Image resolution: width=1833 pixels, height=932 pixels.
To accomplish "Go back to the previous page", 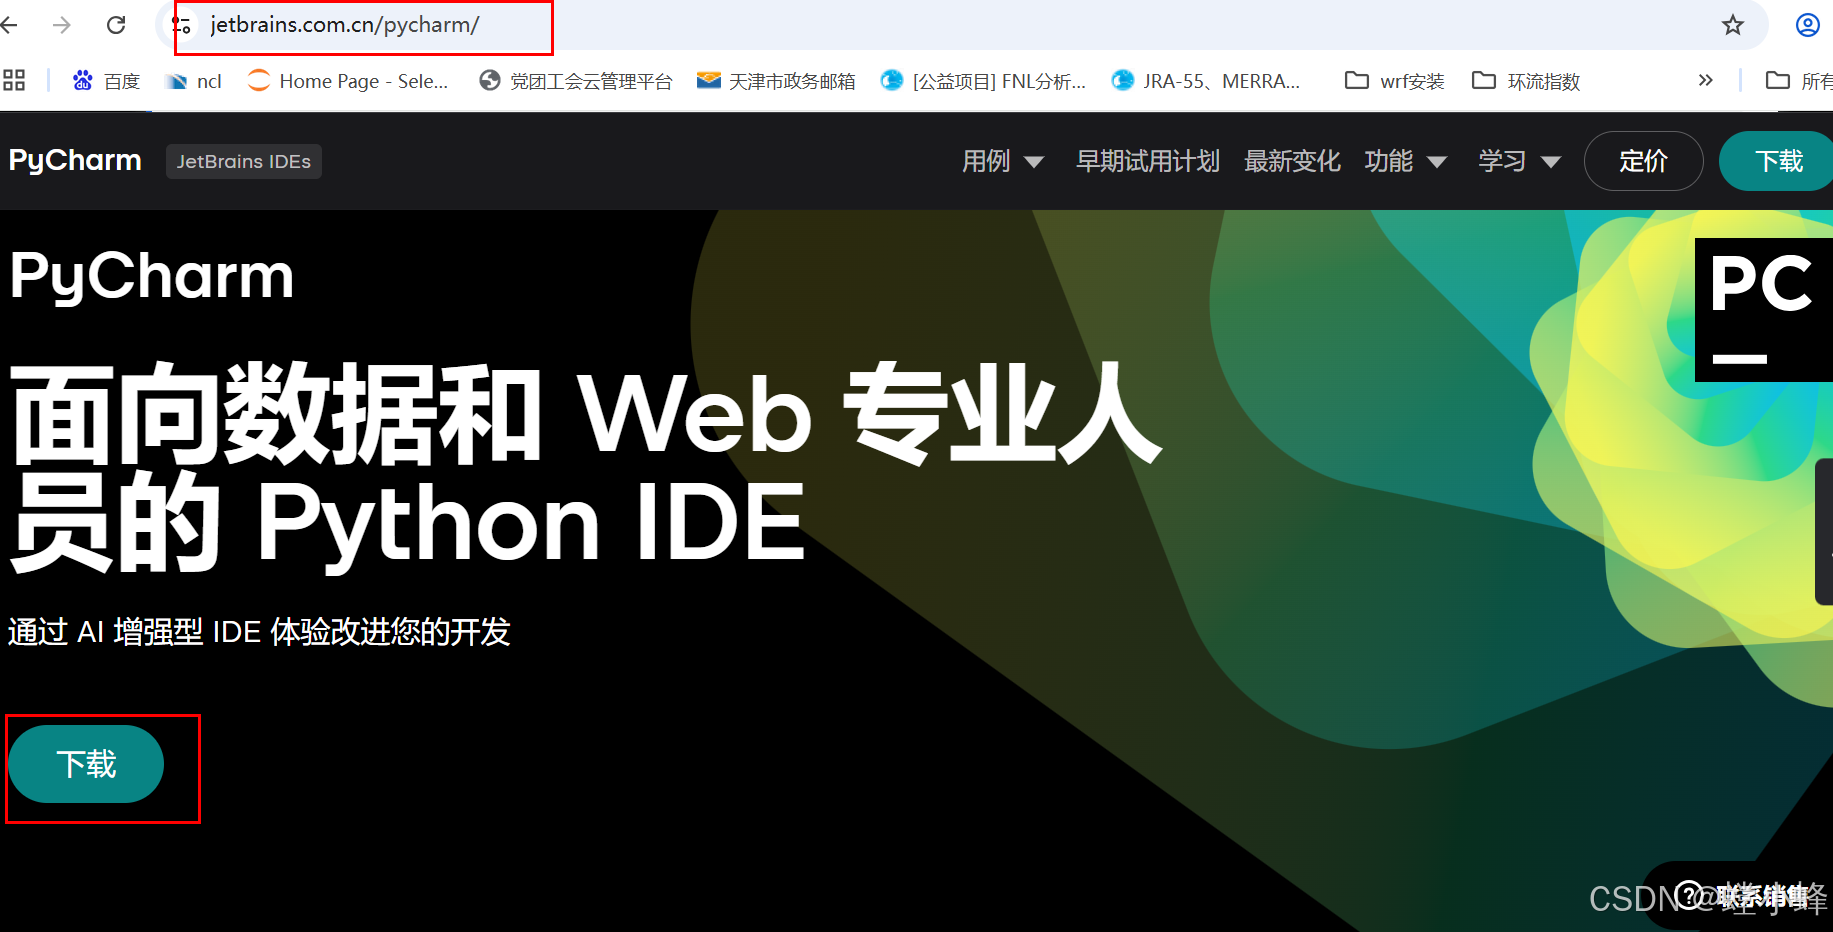I will pos(10,25).
